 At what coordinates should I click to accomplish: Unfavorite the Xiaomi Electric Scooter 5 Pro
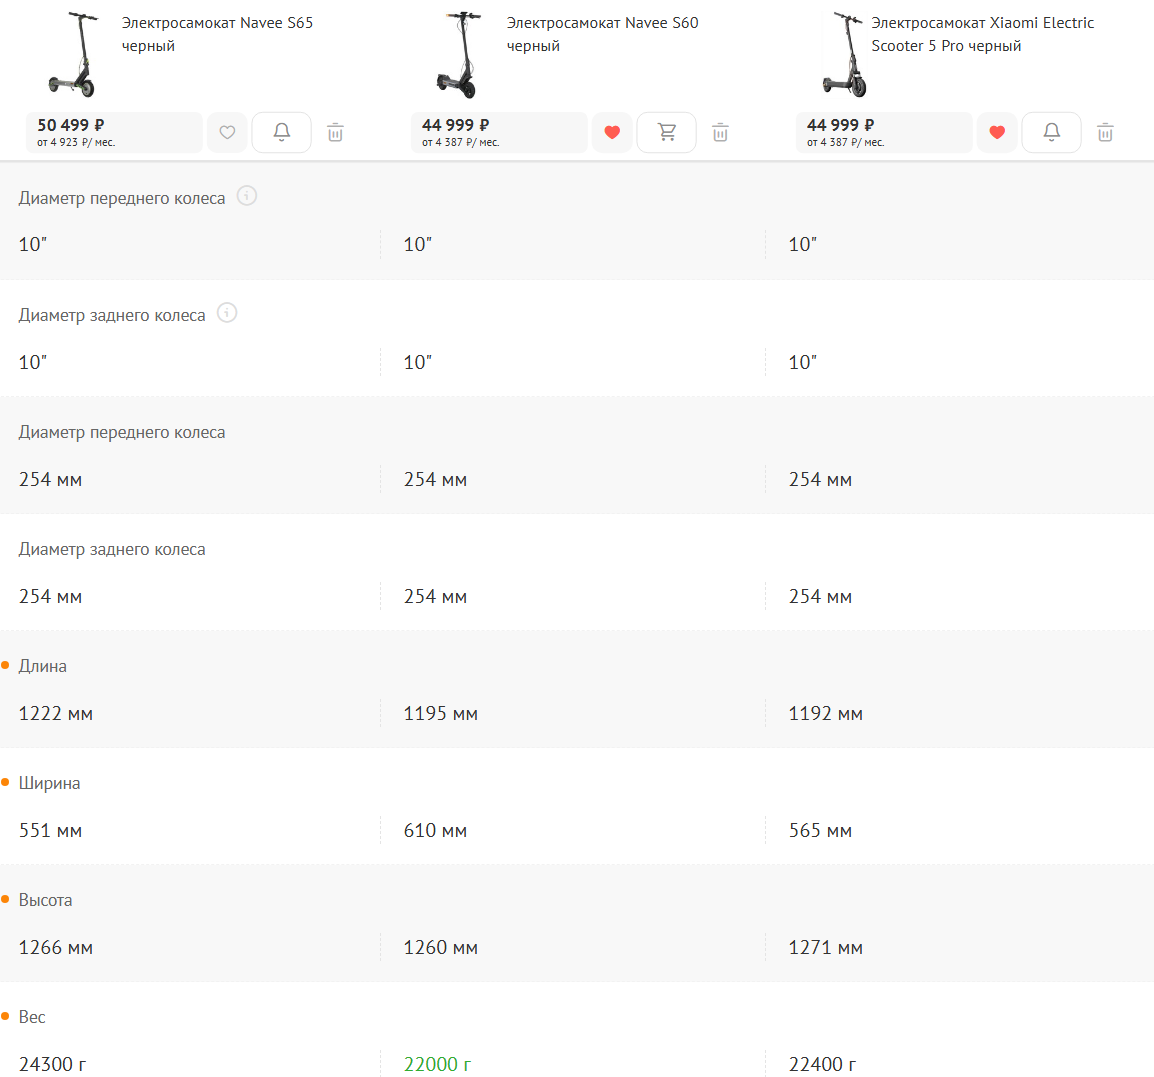click(x=997, y=132)
